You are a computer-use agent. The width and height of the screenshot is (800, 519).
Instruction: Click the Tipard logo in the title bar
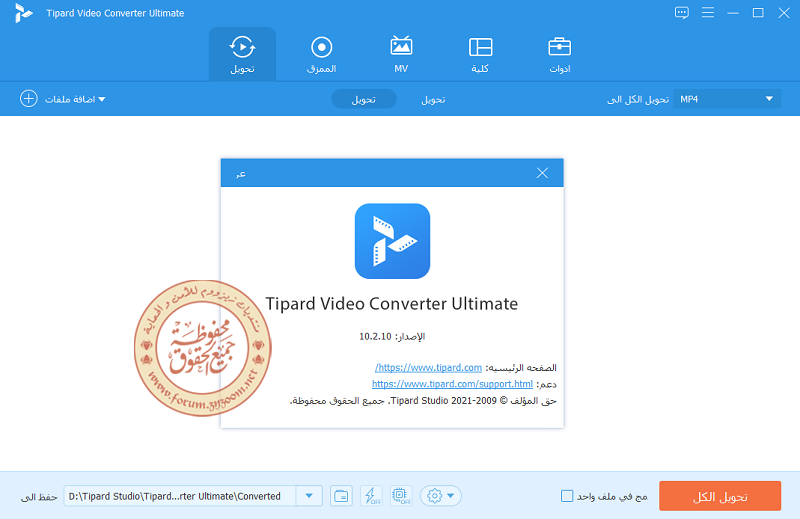coord(23,13)
